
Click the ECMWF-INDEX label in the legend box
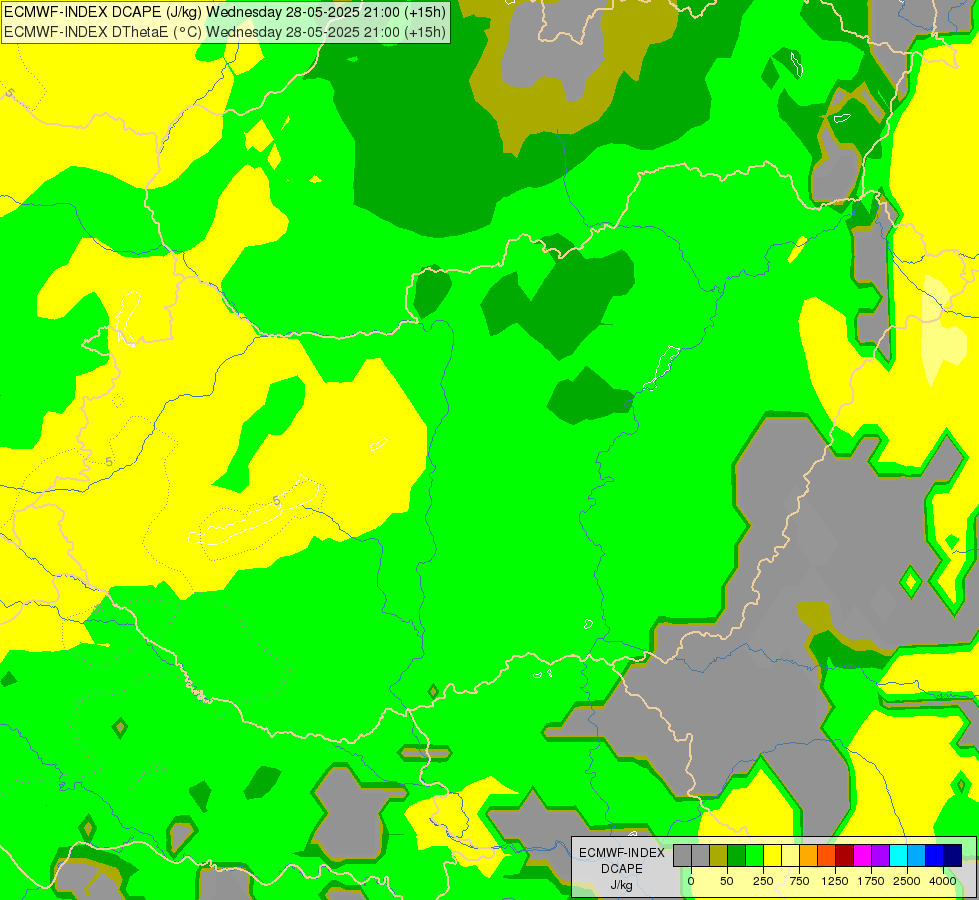click(622, 853)
